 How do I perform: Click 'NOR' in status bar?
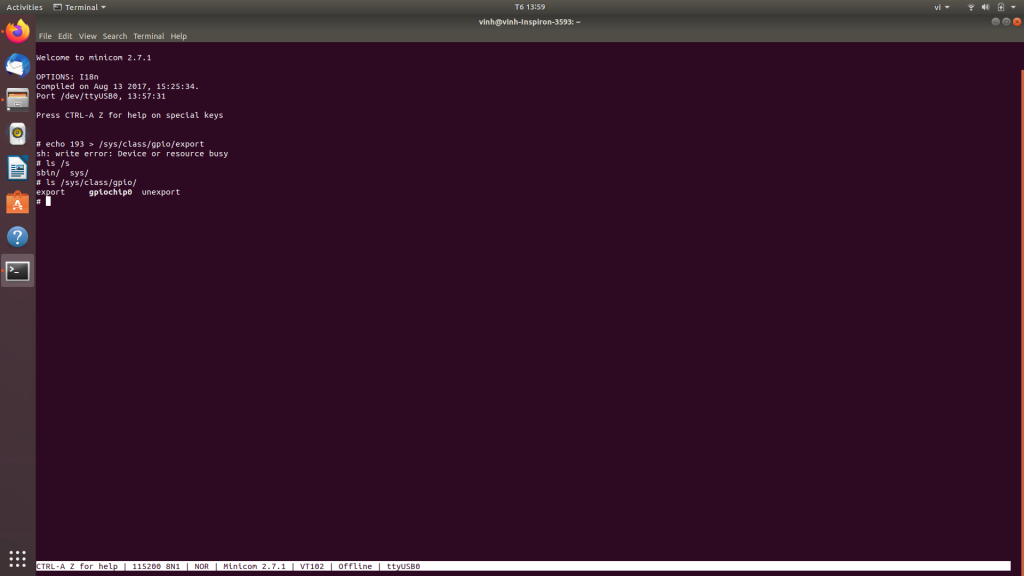pyautogui.click(x=202, y=566)
